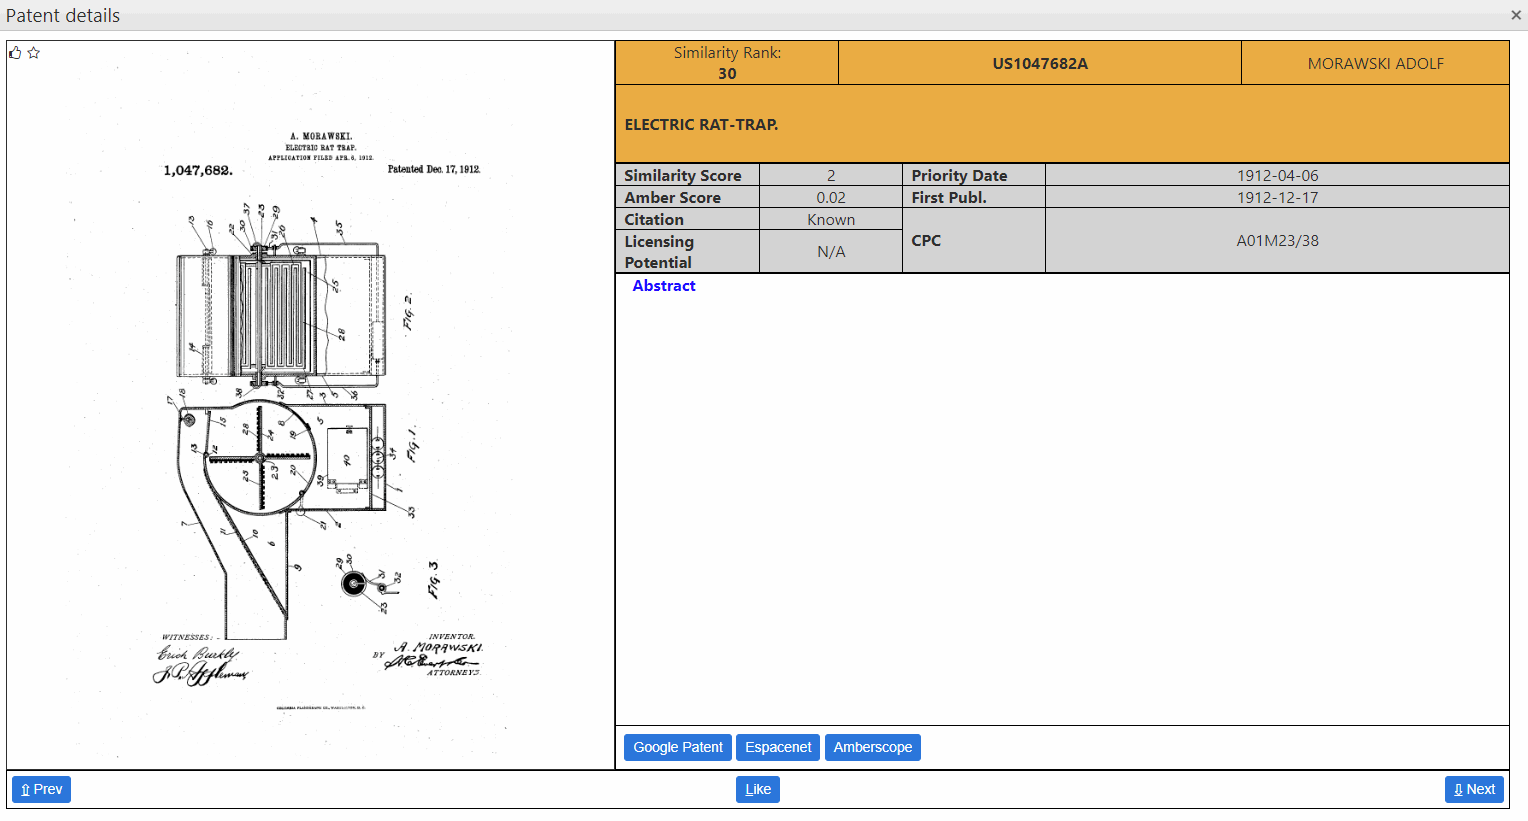Click the First Publ. date 1912-12-17

click(1277, 198)
